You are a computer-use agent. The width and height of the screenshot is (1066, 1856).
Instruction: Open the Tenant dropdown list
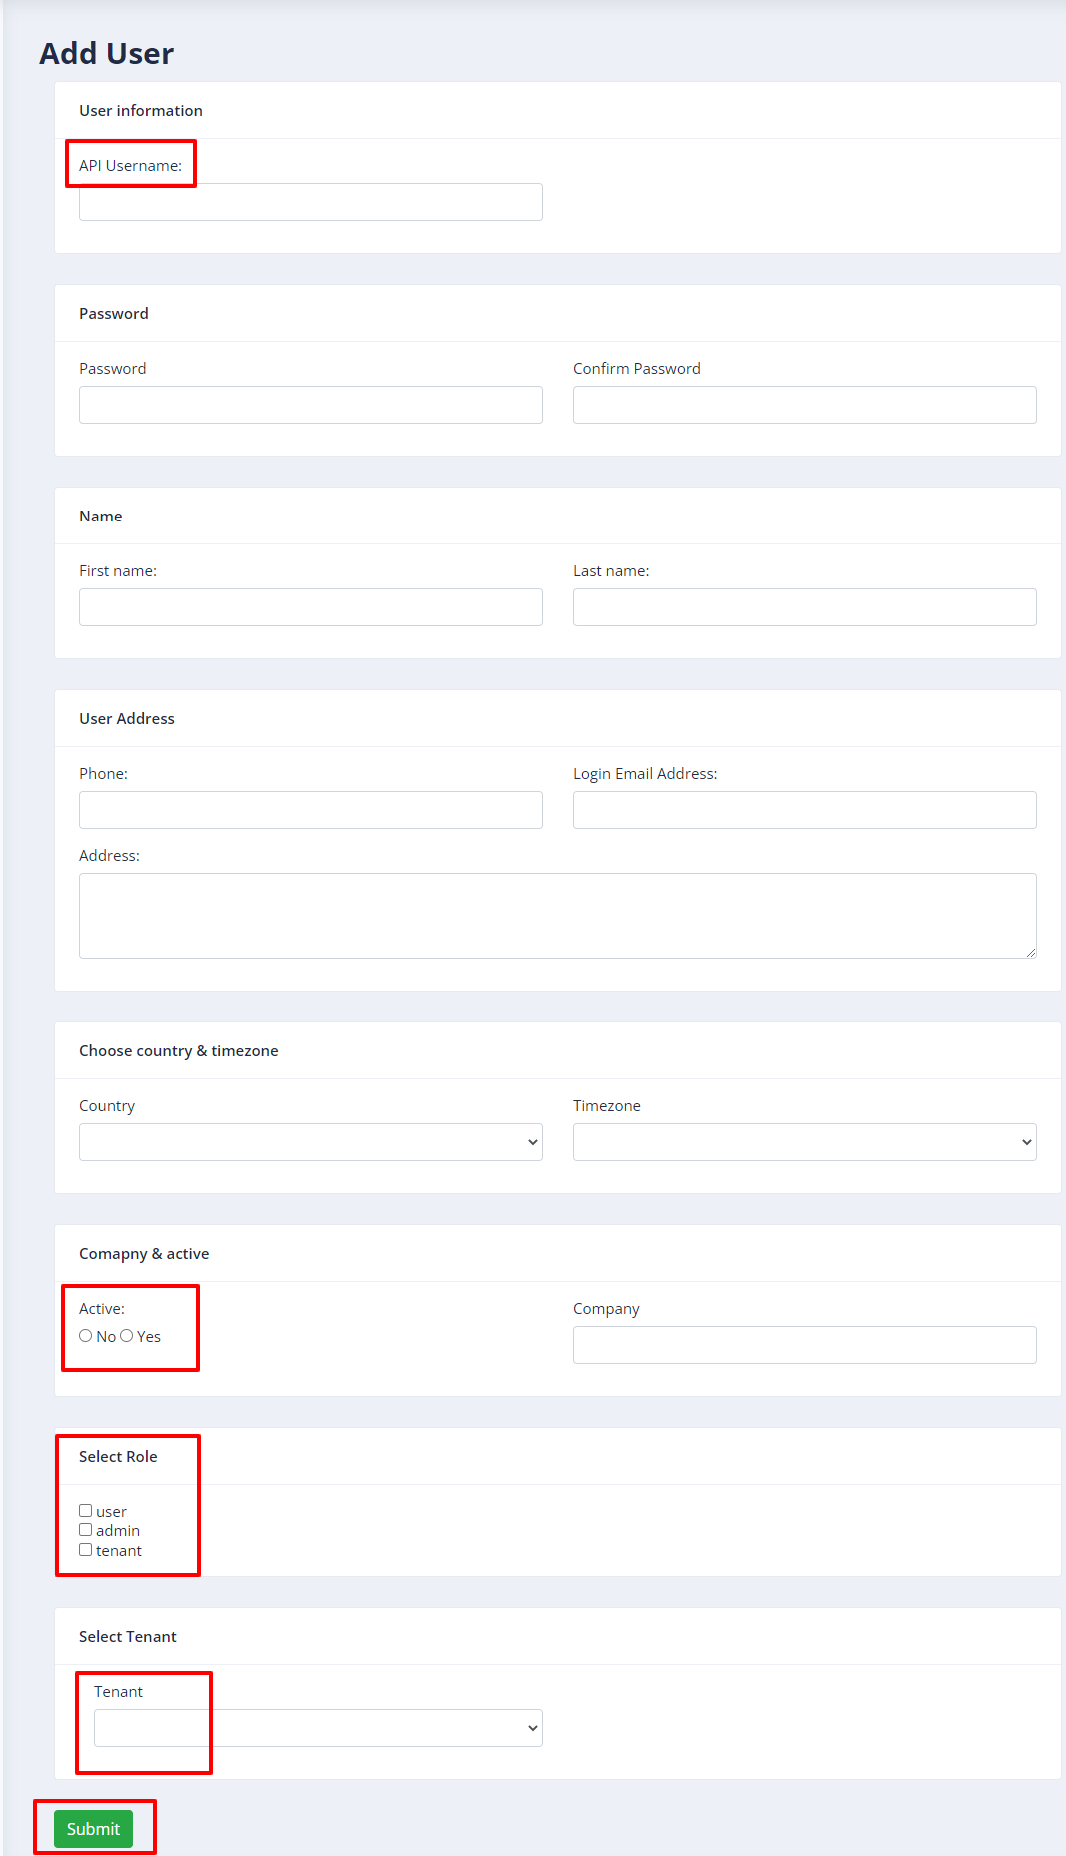318,1728
